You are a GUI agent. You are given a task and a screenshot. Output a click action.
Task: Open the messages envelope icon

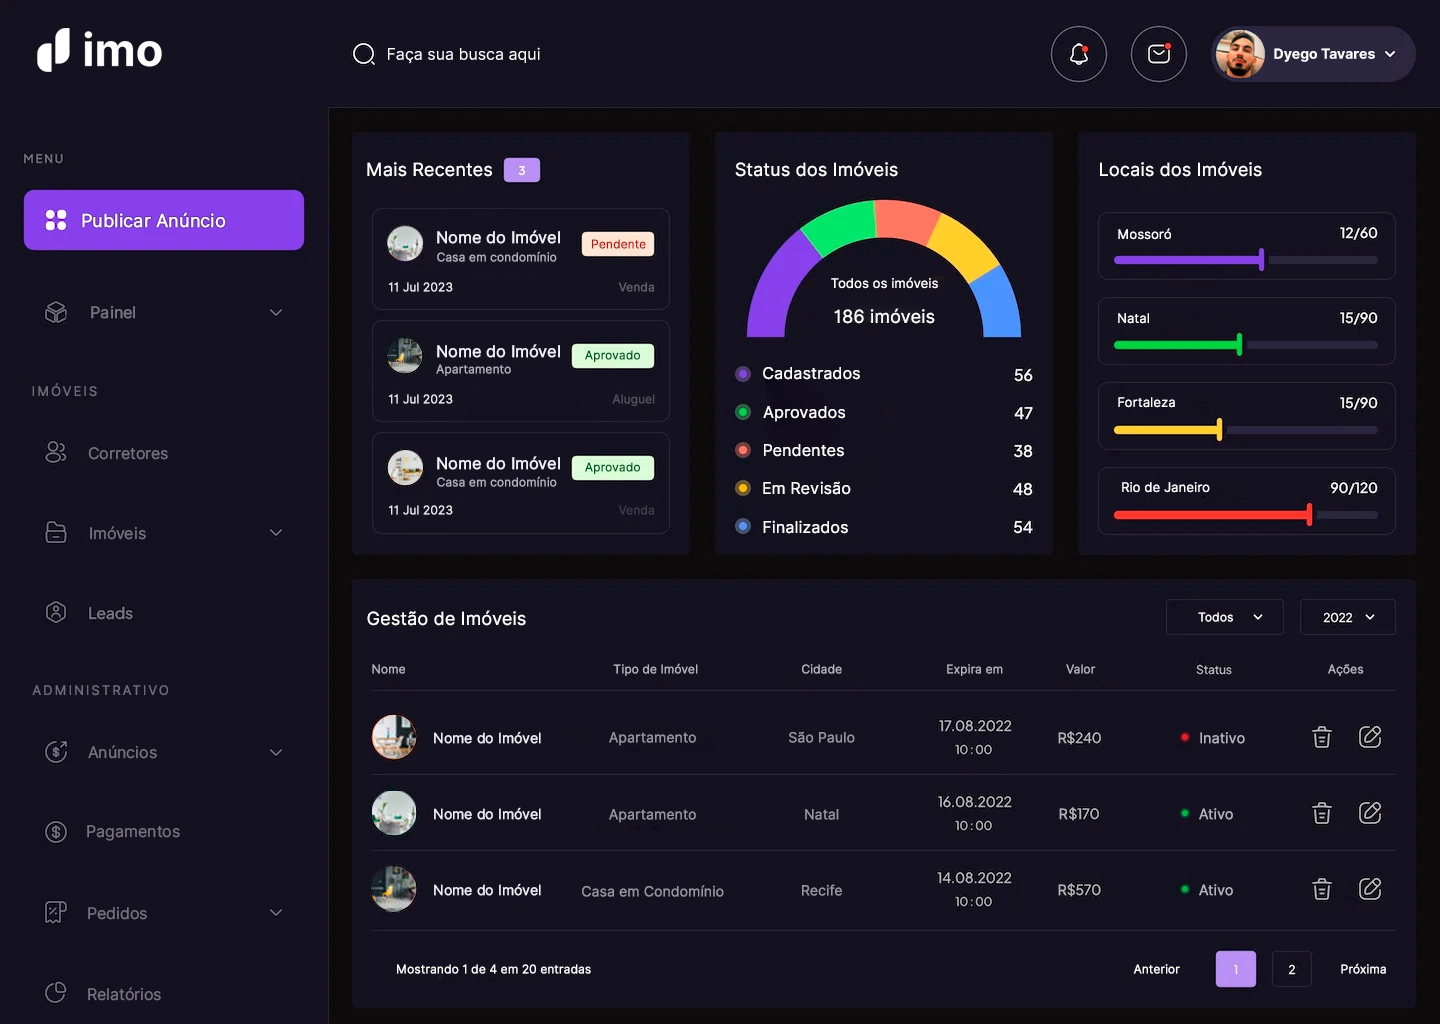1158,54
